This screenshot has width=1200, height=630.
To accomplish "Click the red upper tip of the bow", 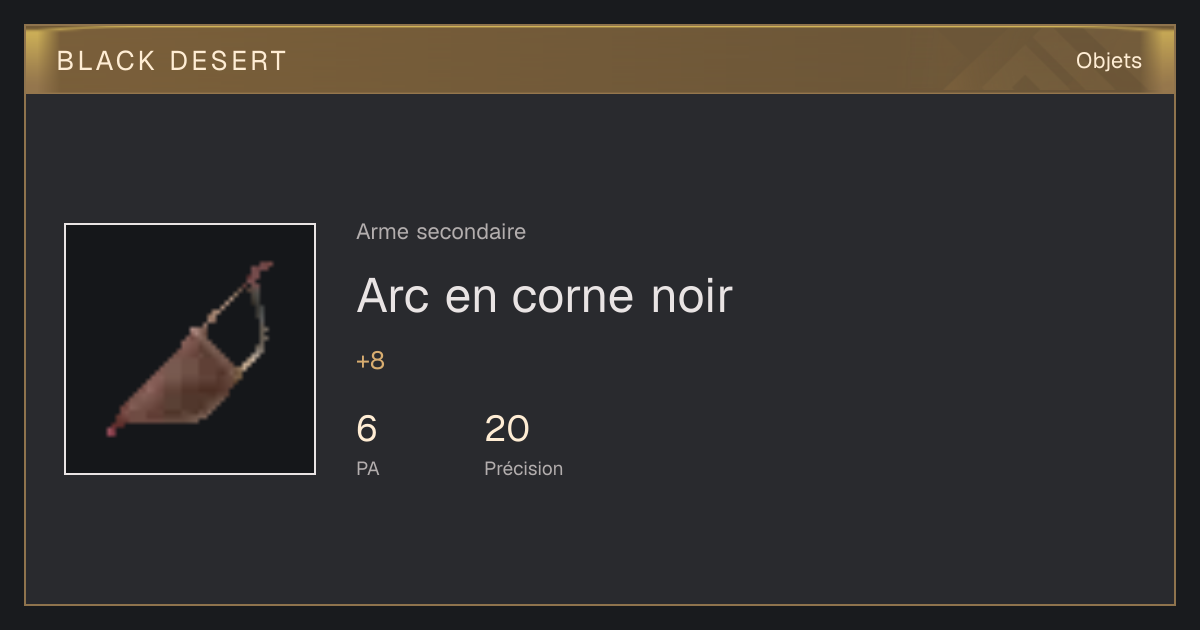I will pyautogui.click(x=263, y=269).
